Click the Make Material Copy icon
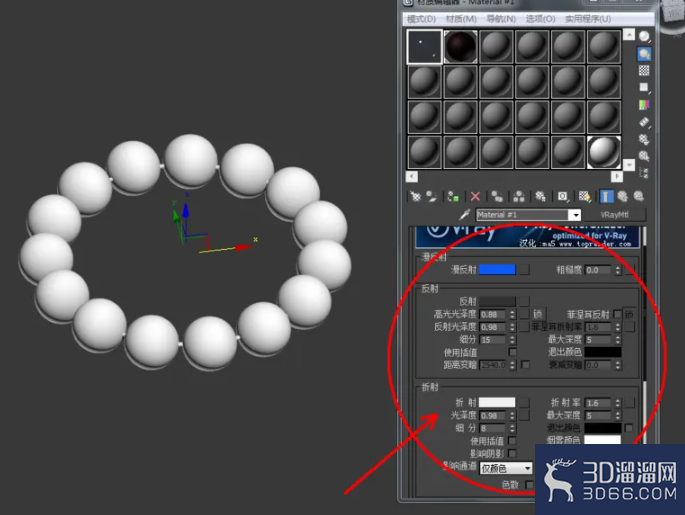Image resolution: width=685 pixels, height=515 pixels. click(497, 197)
